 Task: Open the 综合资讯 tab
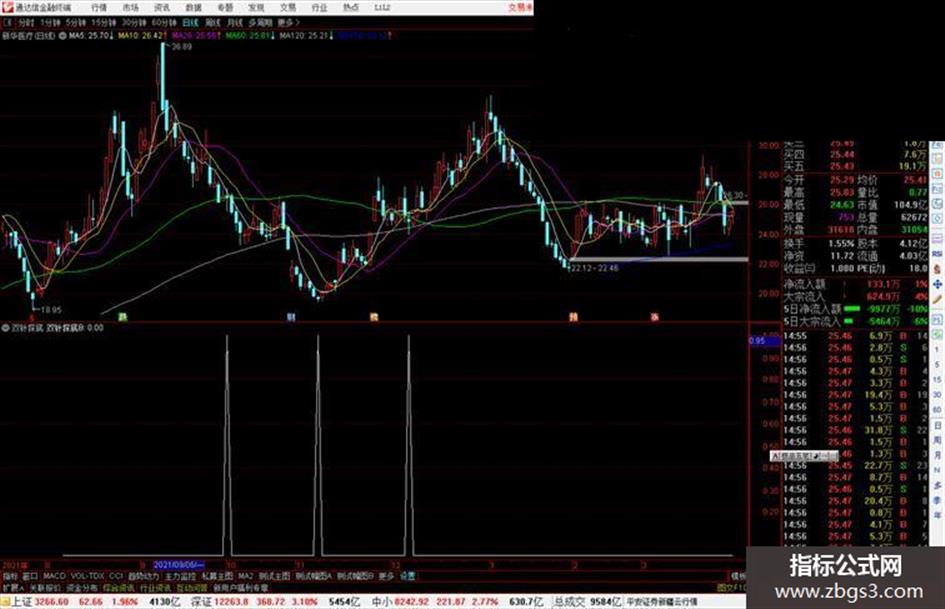pos(118,588)
